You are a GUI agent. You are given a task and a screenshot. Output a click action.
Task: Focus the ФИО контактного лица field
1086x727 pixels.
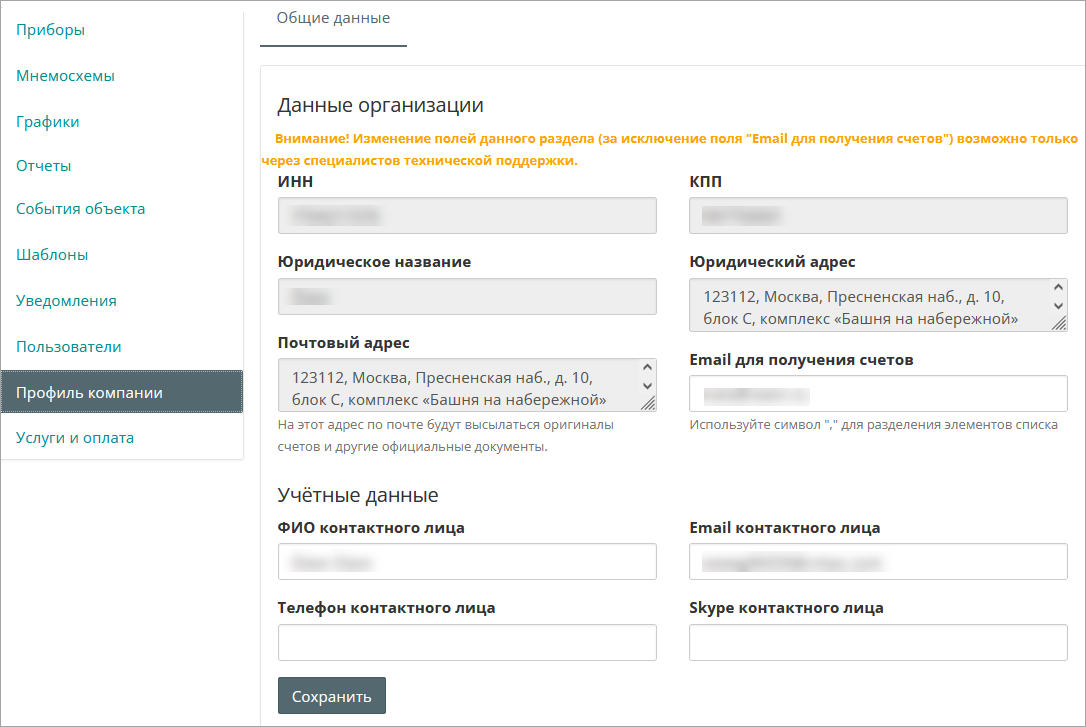pyautogui.click(x=467, y=562)
